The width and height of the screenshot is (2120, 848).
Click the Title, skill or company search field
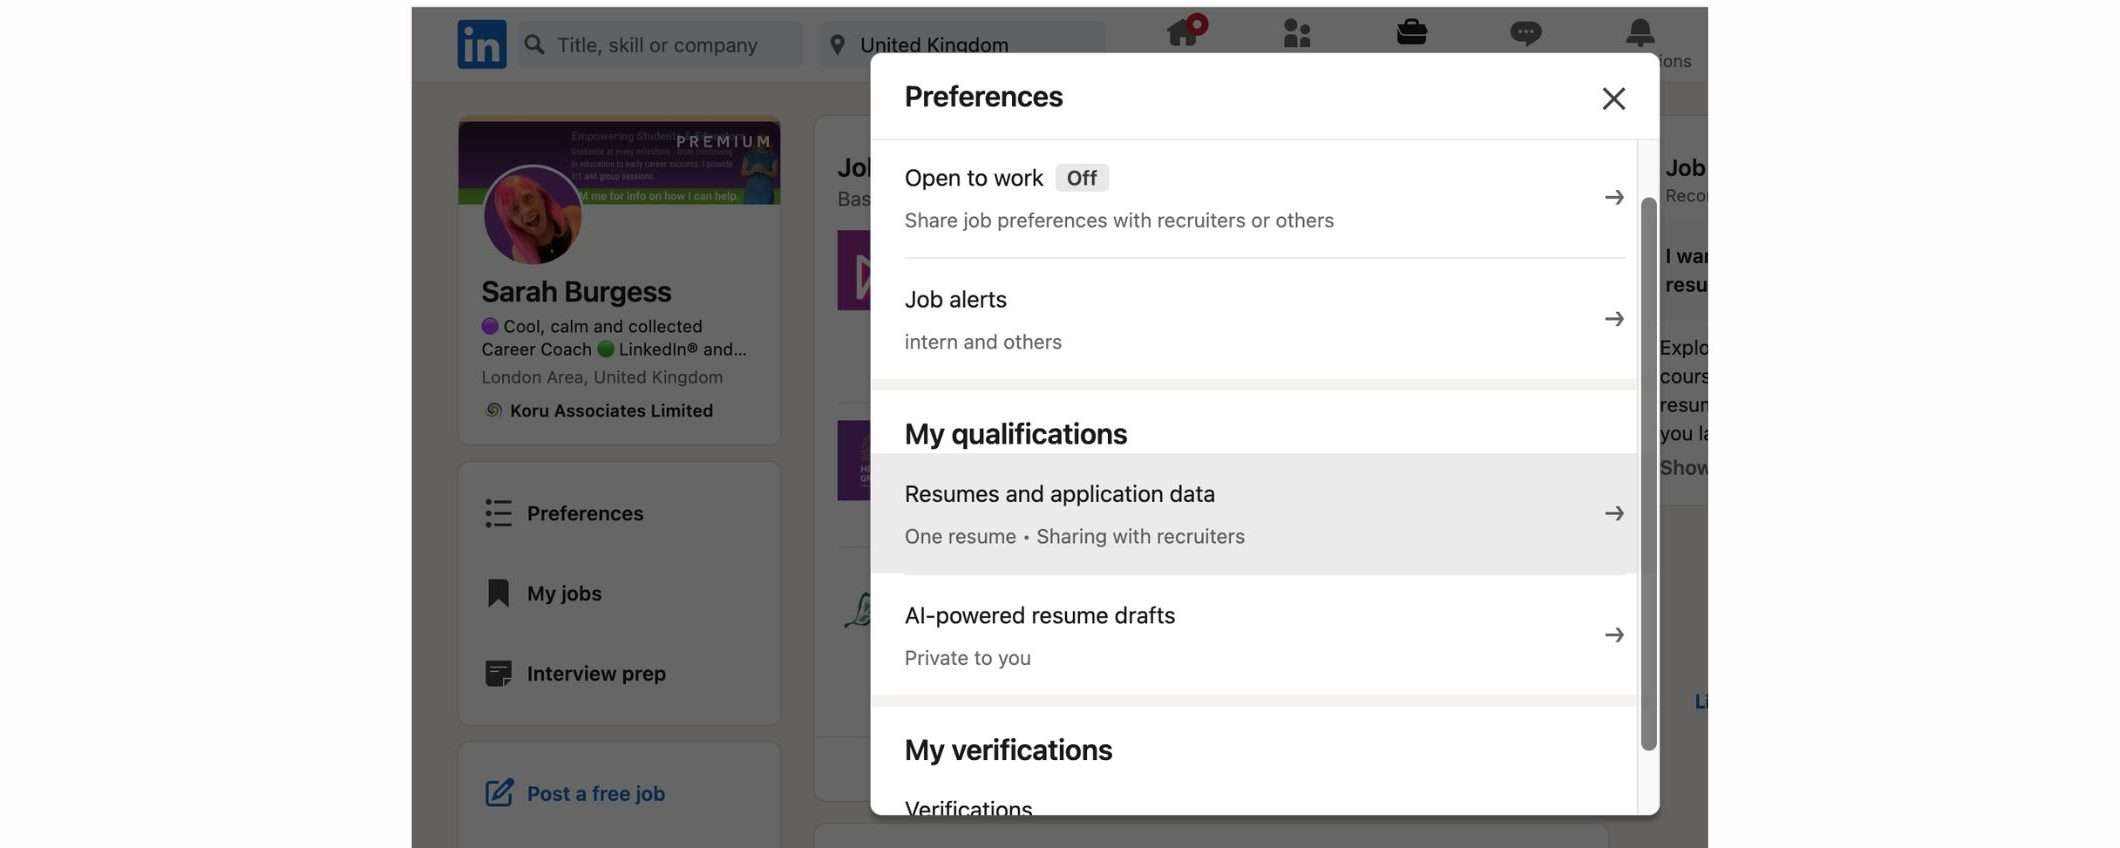pyautogui.click(x=670, y=45)
